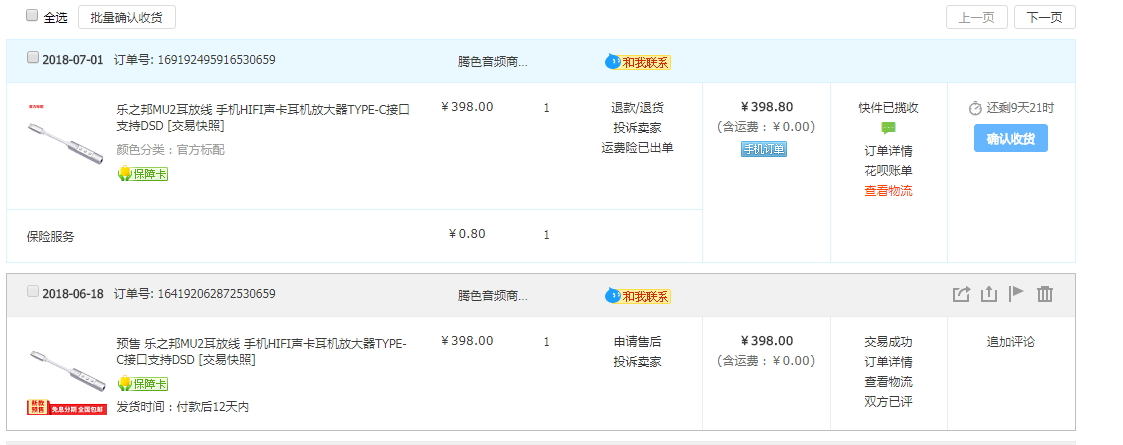Click the trash icon to delete the 2018-06-18 order
The width and height of the screenshot is (1123, 445).
click(x=1045, y=294)
